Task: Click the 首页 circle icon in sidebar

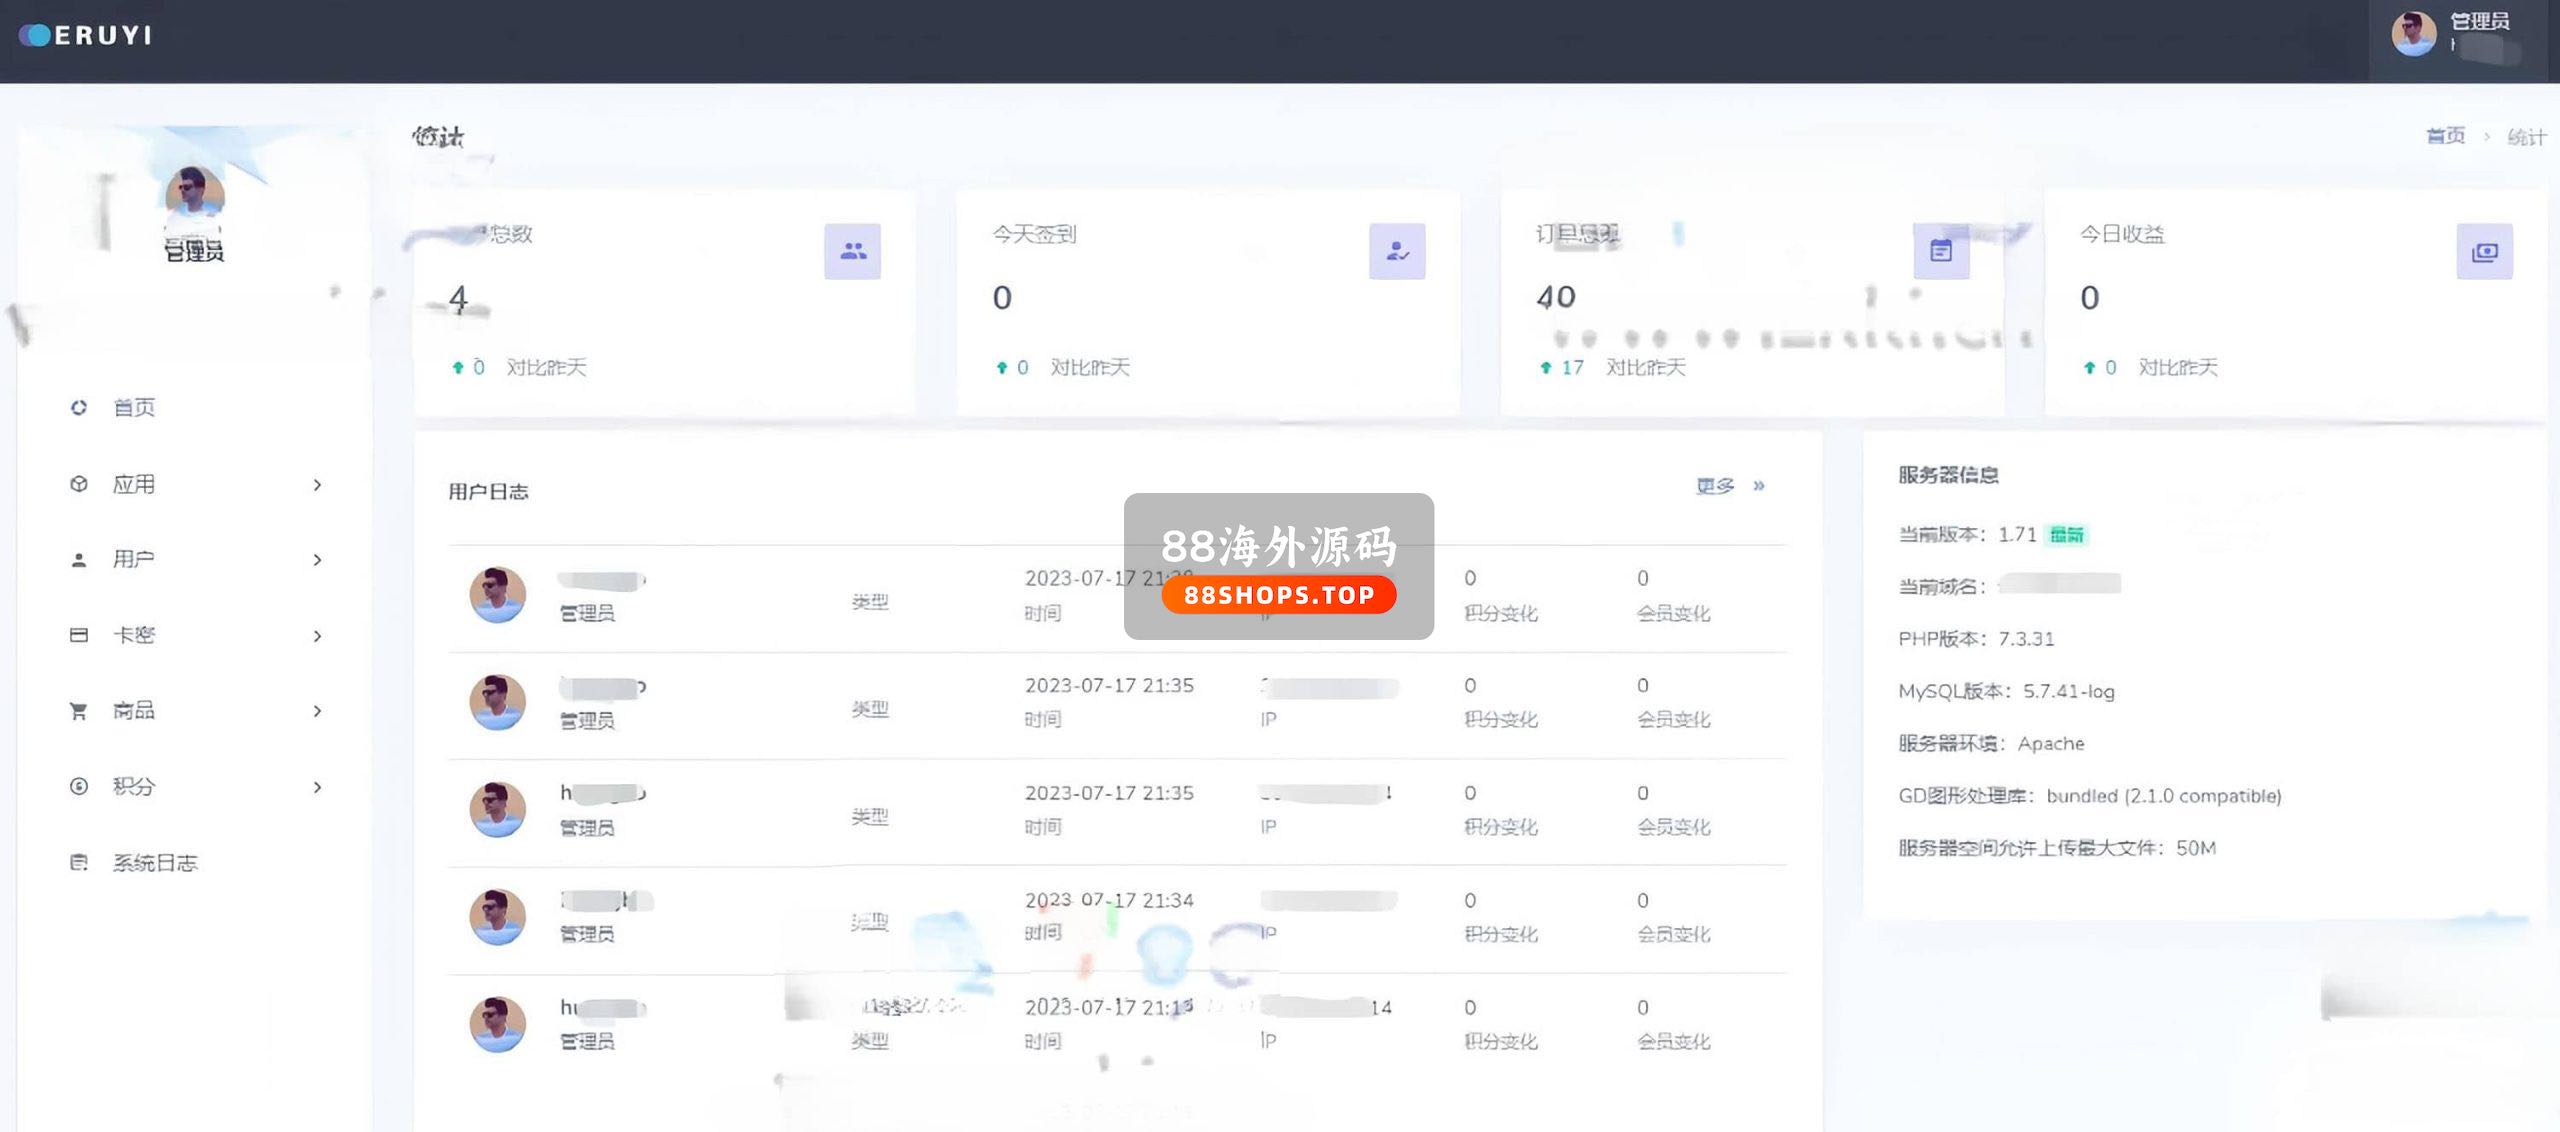Action: pos(79,407)
